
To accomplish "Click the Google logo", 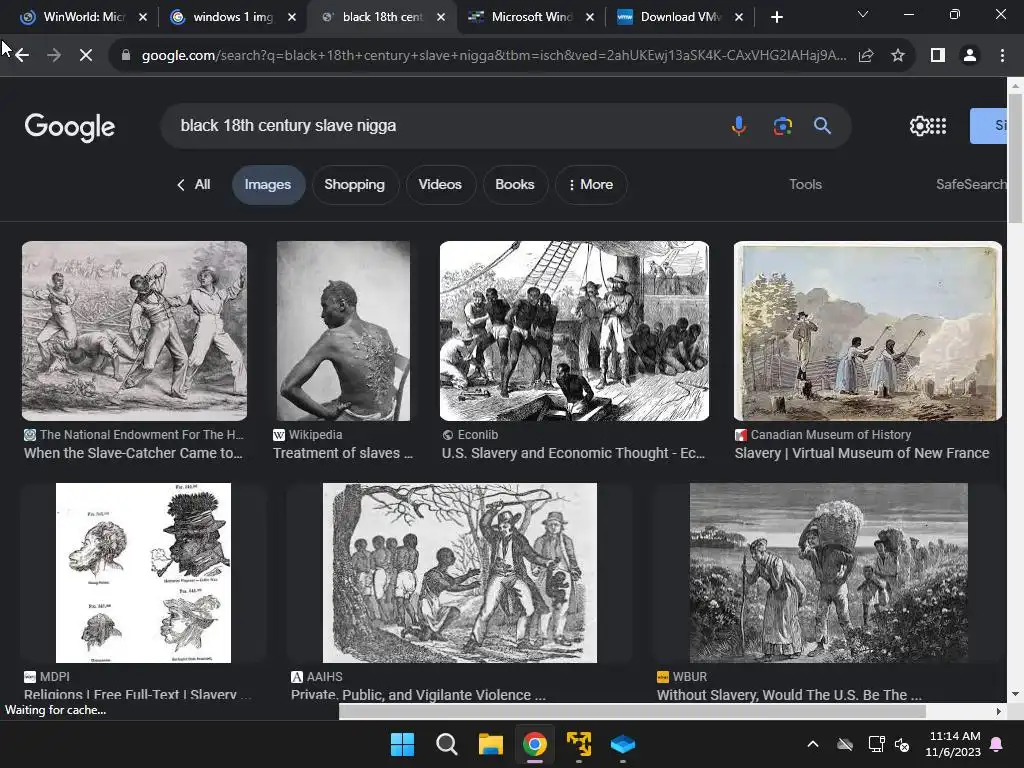I will 70,127.
